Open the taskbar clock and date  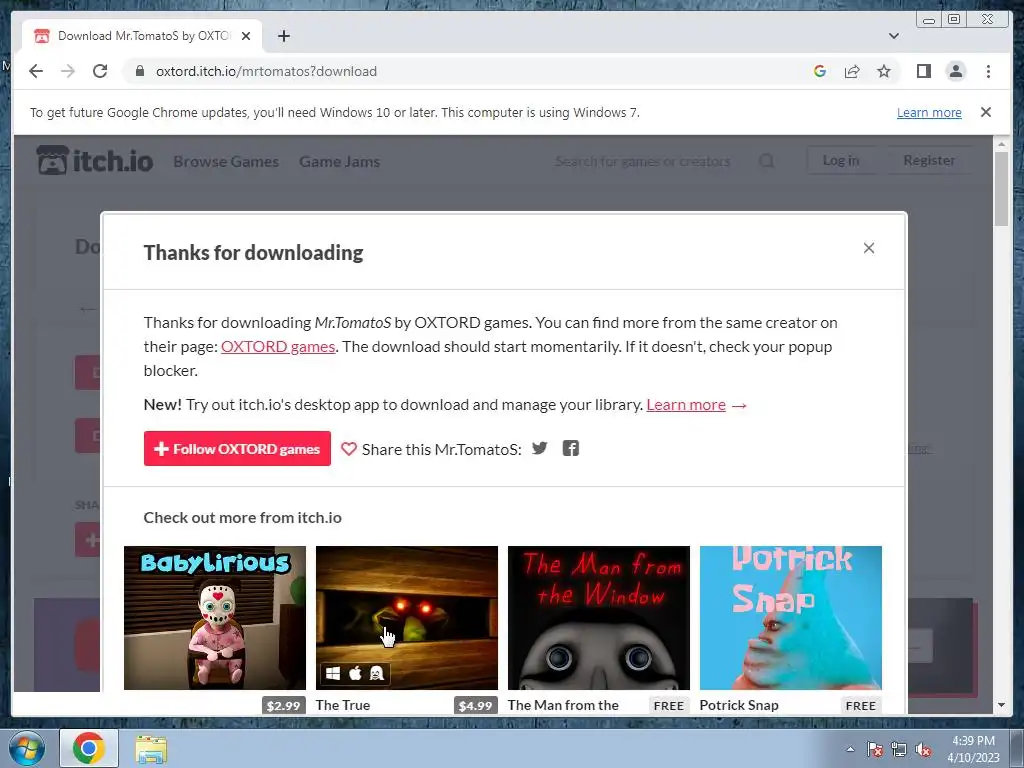(973, 748)
